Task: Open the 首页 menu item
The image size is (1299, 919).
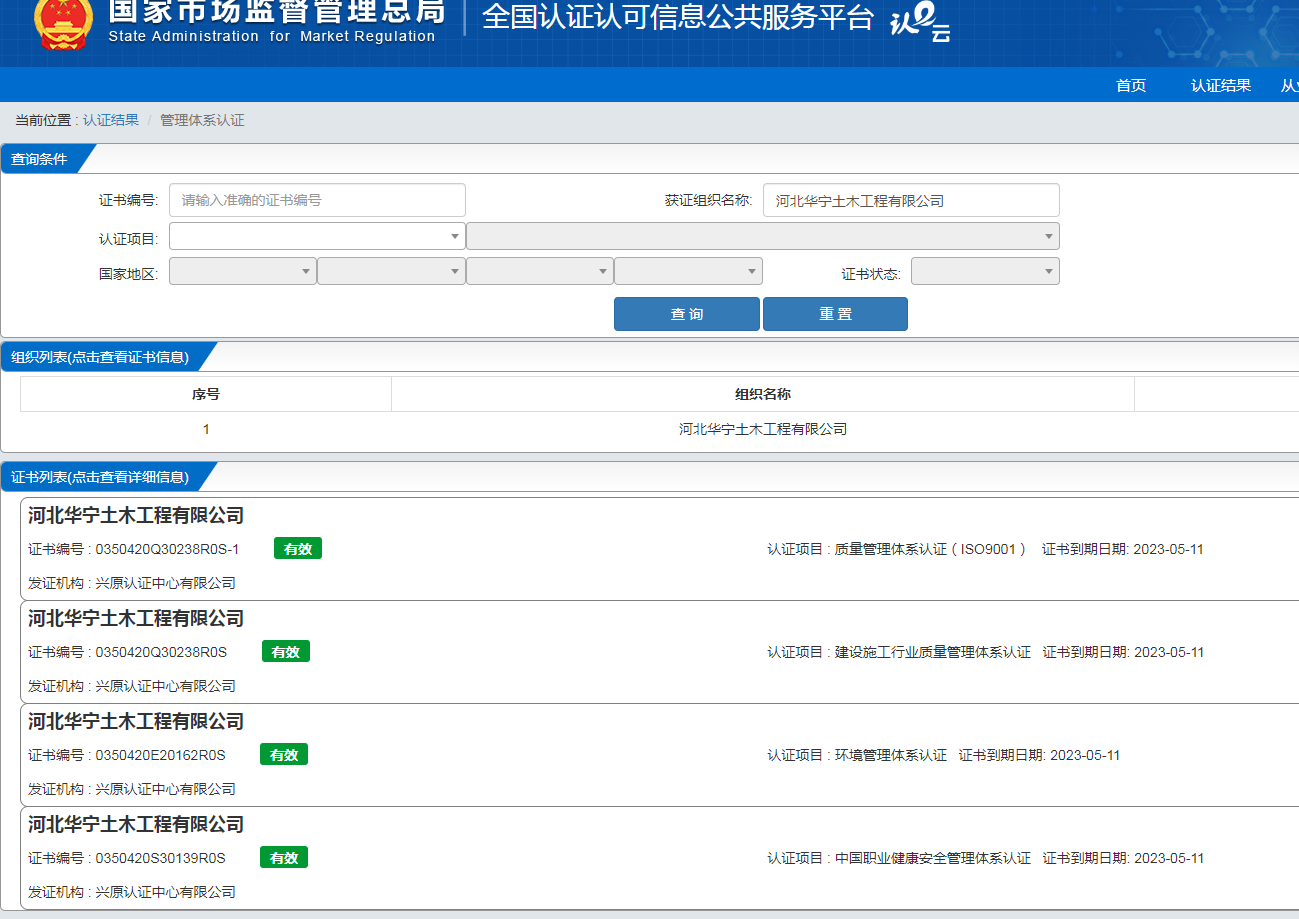Action: coord(1131,85)
